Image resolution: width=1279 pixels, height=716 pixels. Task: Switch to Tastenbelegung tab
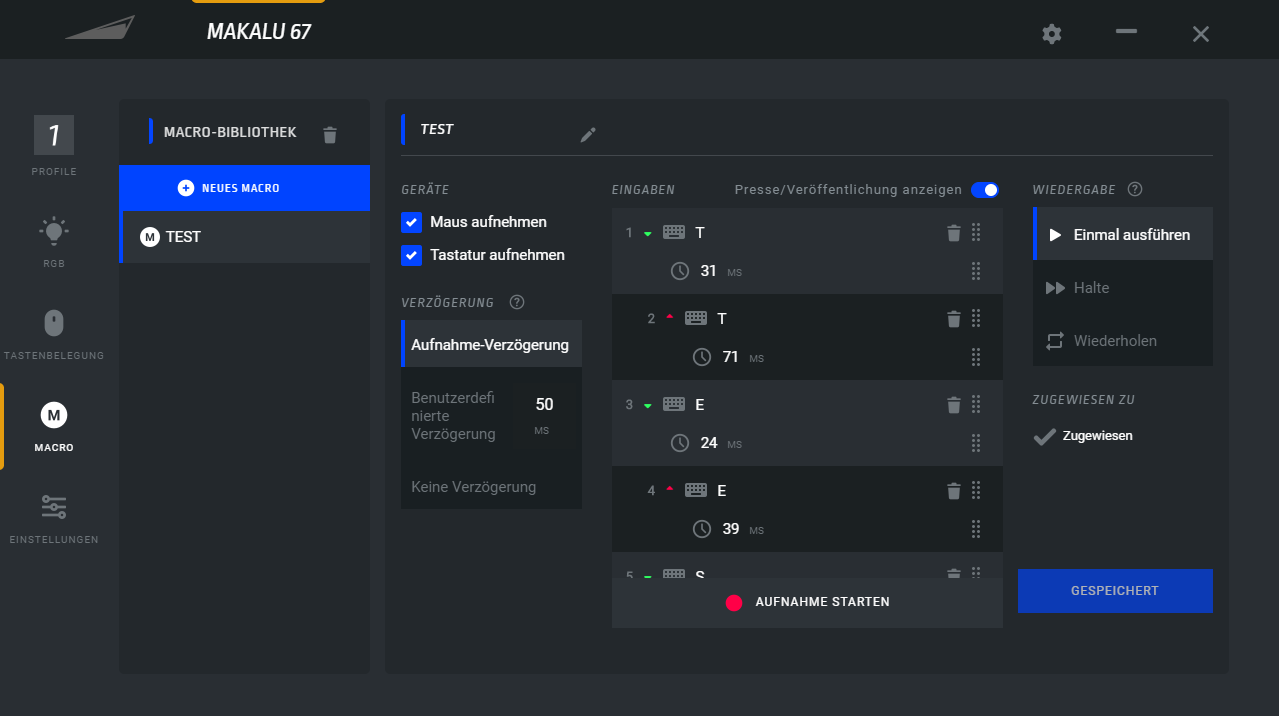click(x=54, y=333)
